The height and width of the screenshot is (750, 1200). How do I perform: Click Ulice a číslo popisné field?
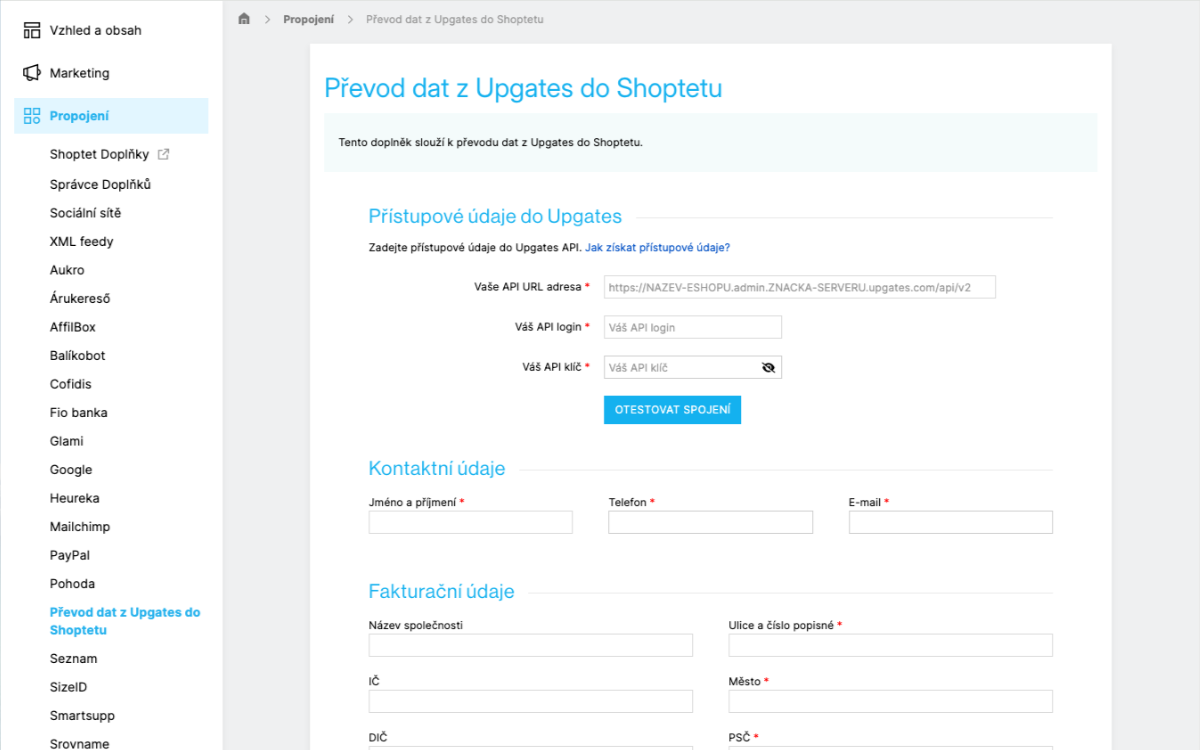(x=891, y=645)
